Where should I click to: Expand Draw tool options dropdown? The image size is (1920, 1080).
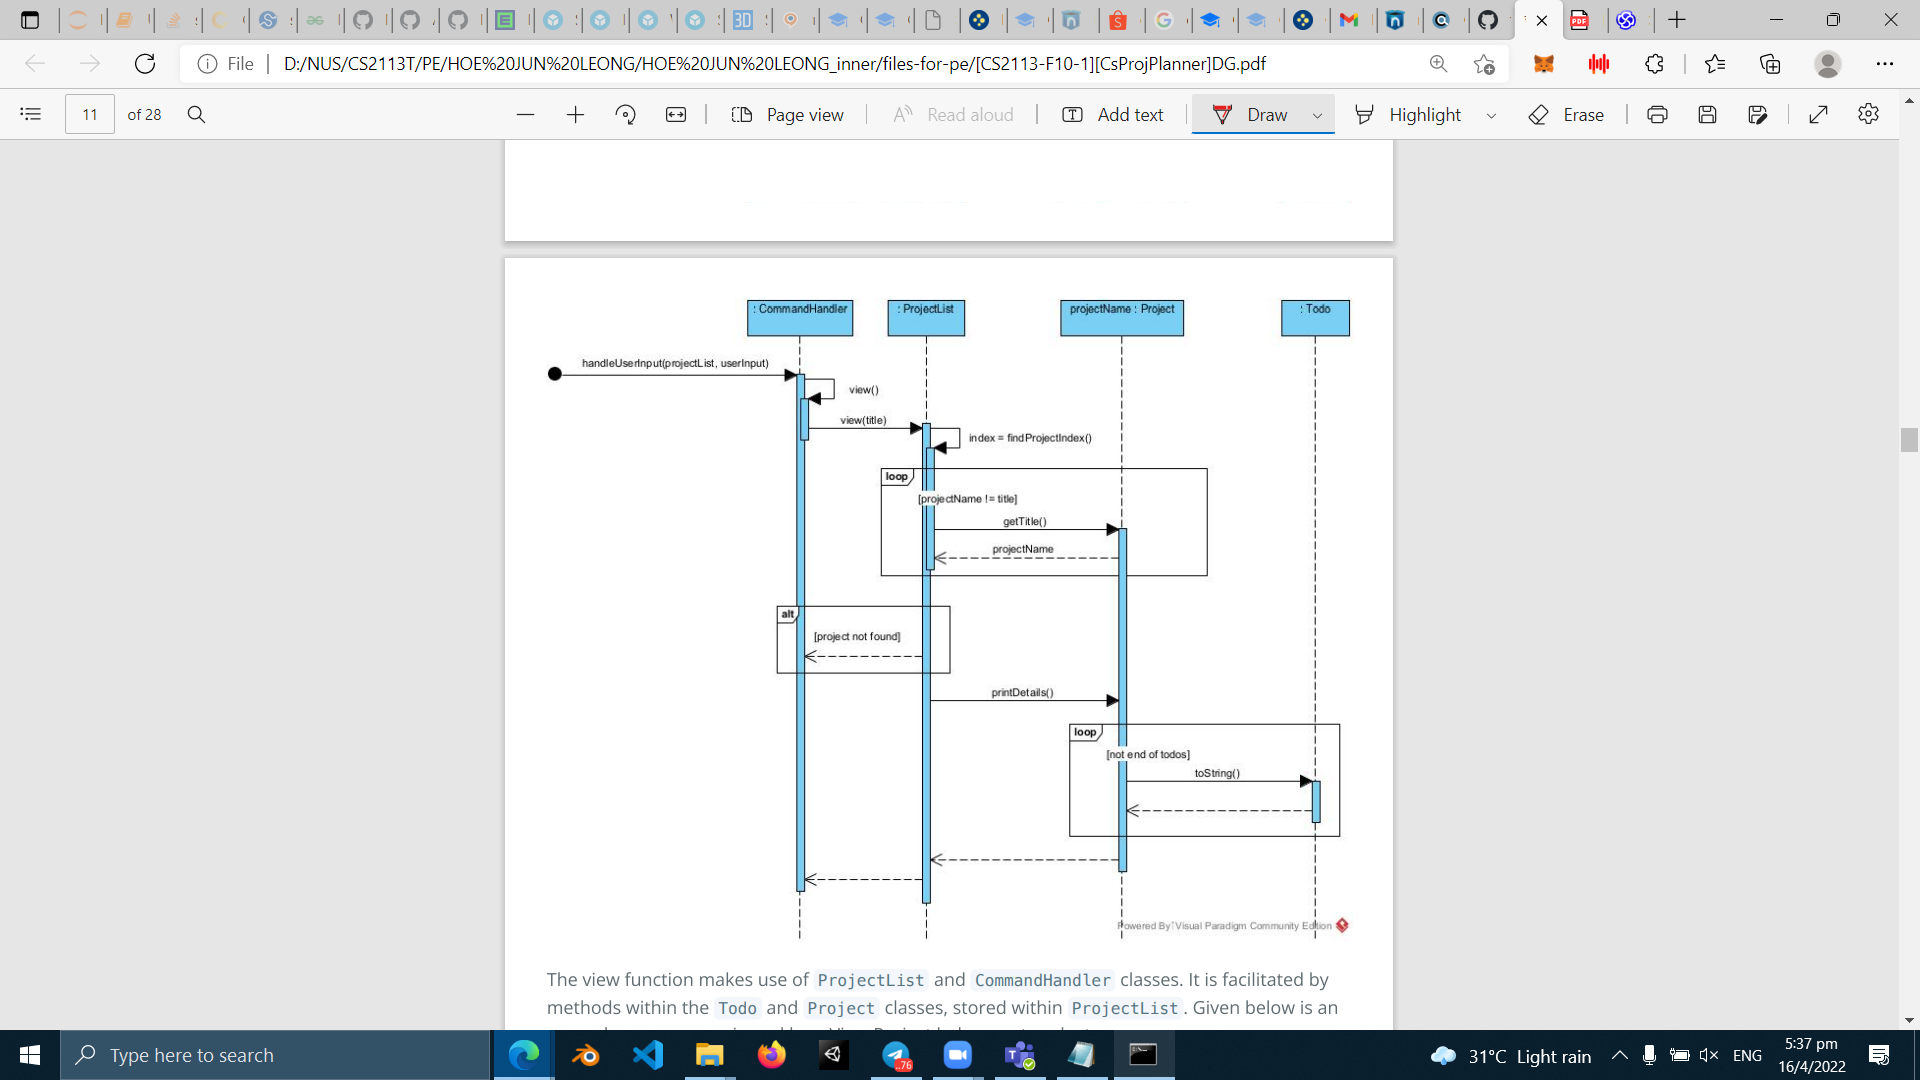pos(1317,115)
